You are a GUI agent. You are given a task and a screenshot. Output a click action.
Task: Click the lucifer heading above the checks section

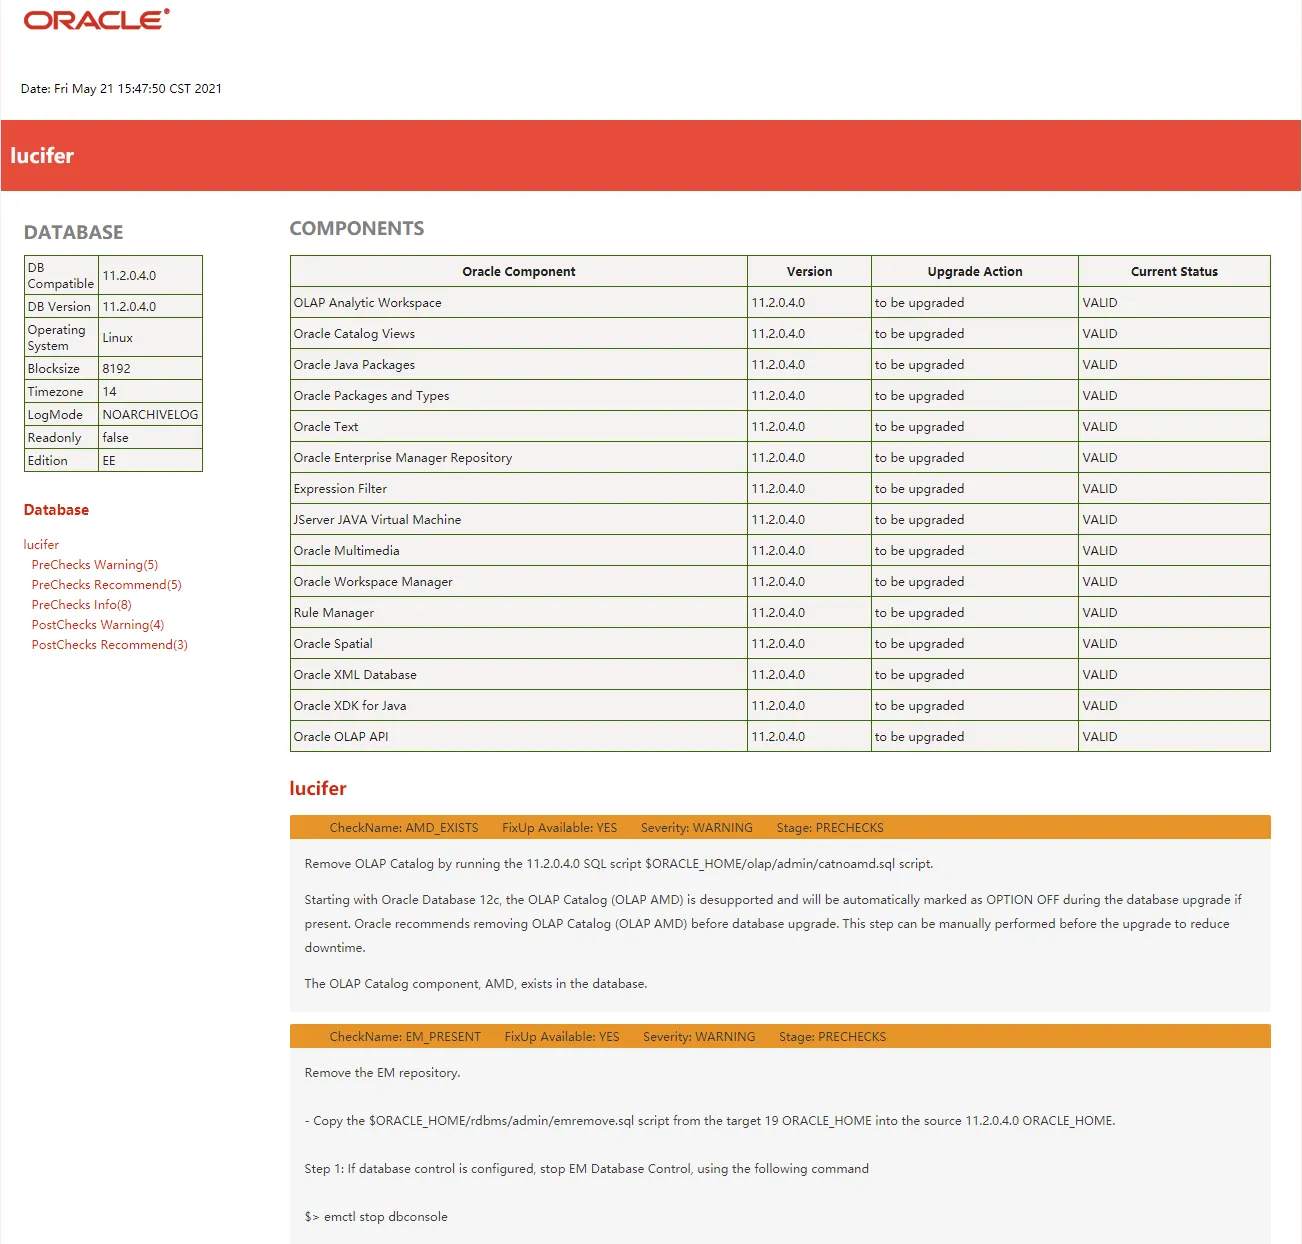[317, 788]
